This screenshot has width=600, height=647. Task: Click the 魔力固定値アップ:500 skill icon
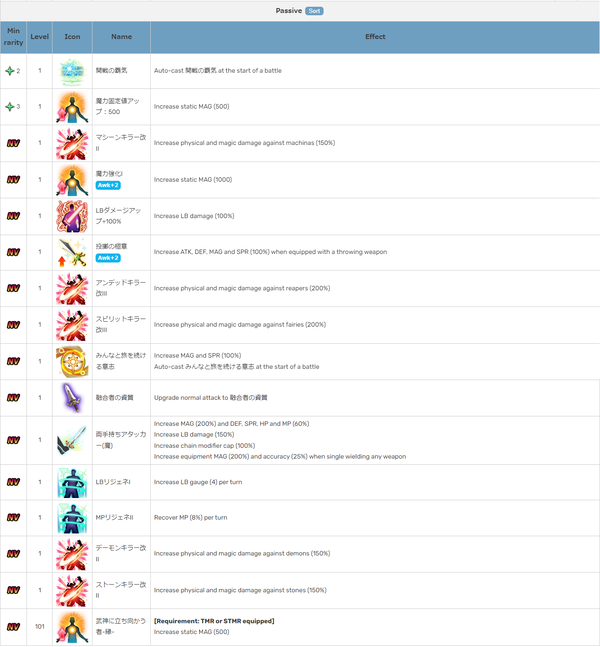tap(72, 107)
